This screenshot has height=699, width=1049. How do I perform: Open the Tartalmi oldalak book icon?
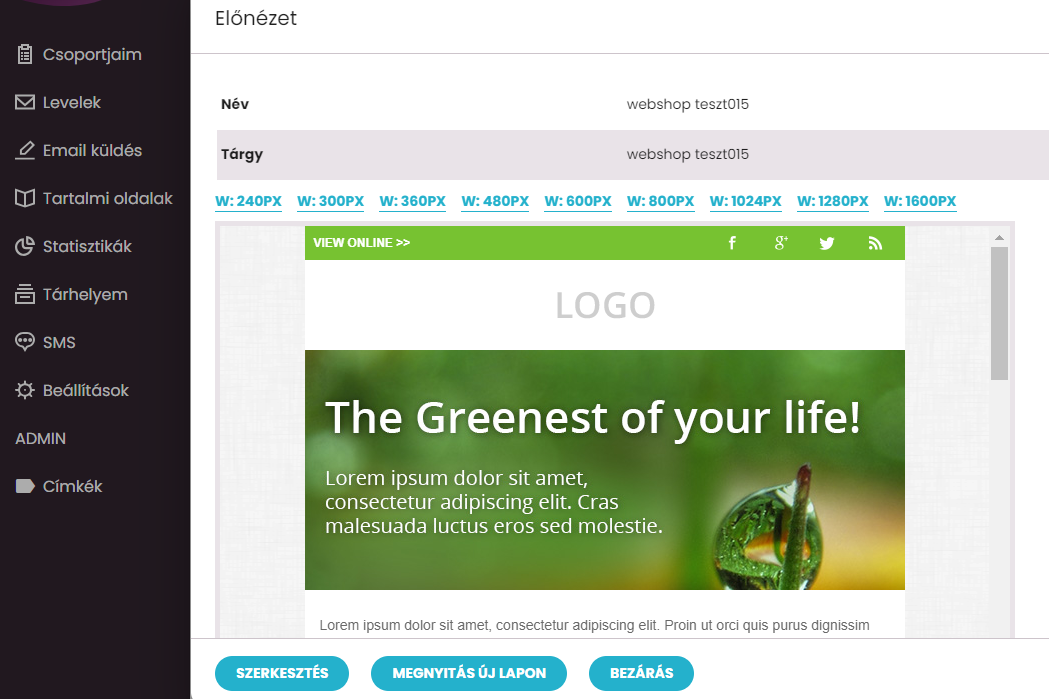click(25, 199)
